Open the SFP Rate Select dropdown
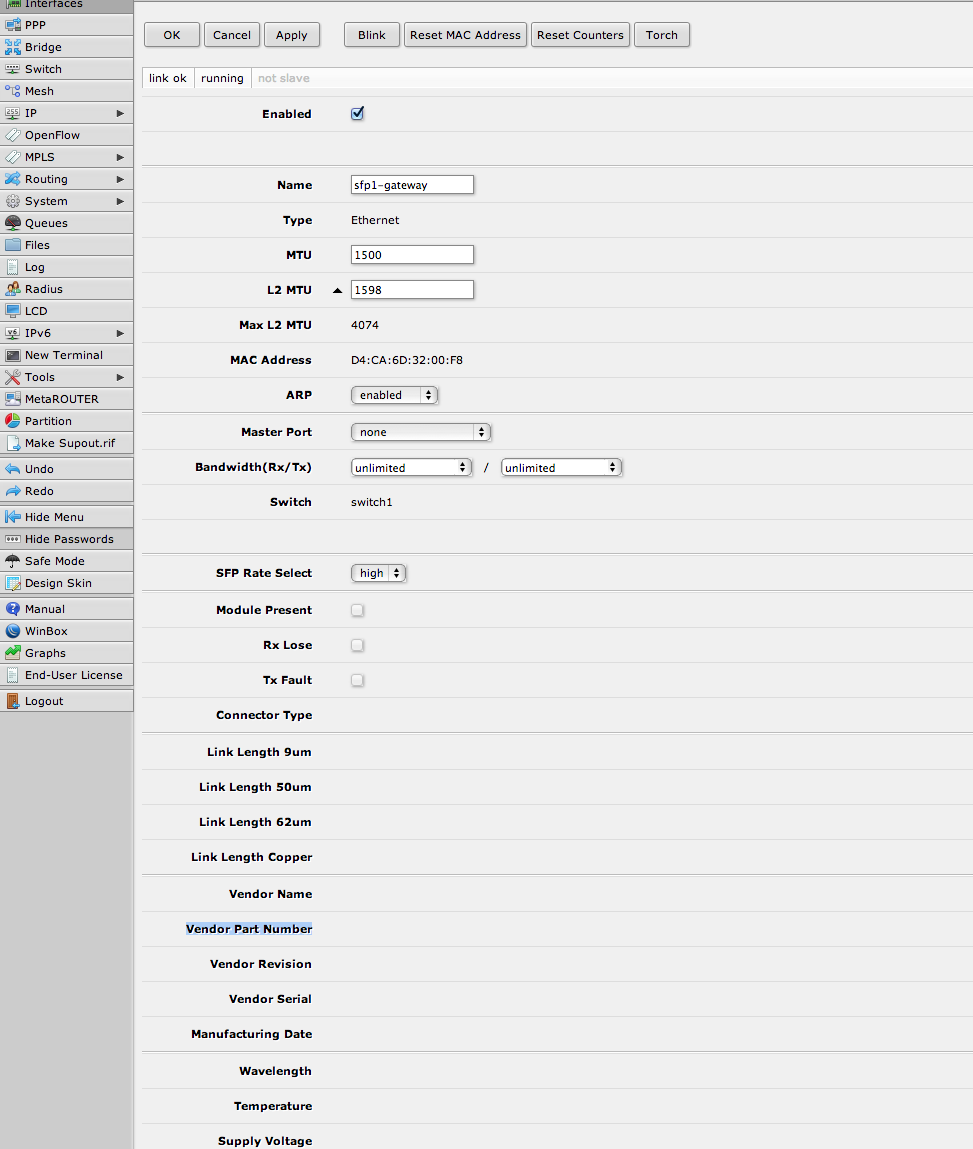Screen dimensions: 973x1149 [377, 572]
